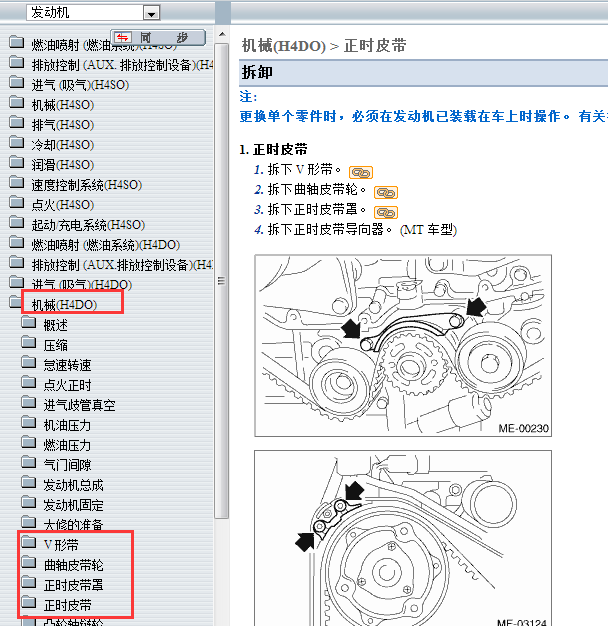Click folder icon for 起动/充电系统(H4SO)
This screenshot has width=608, height=626.
tap(16, 222)
